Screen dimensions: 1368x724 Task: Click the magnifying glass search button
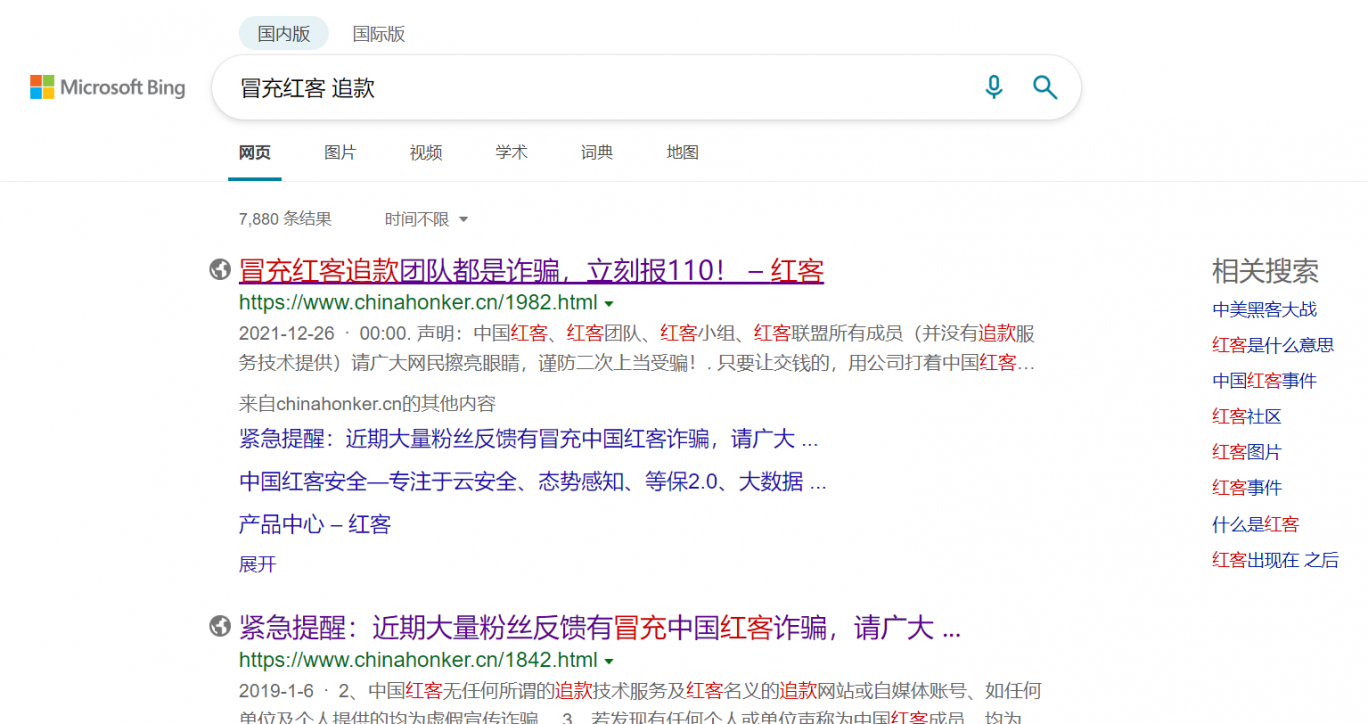click(x=1045, y=88)
